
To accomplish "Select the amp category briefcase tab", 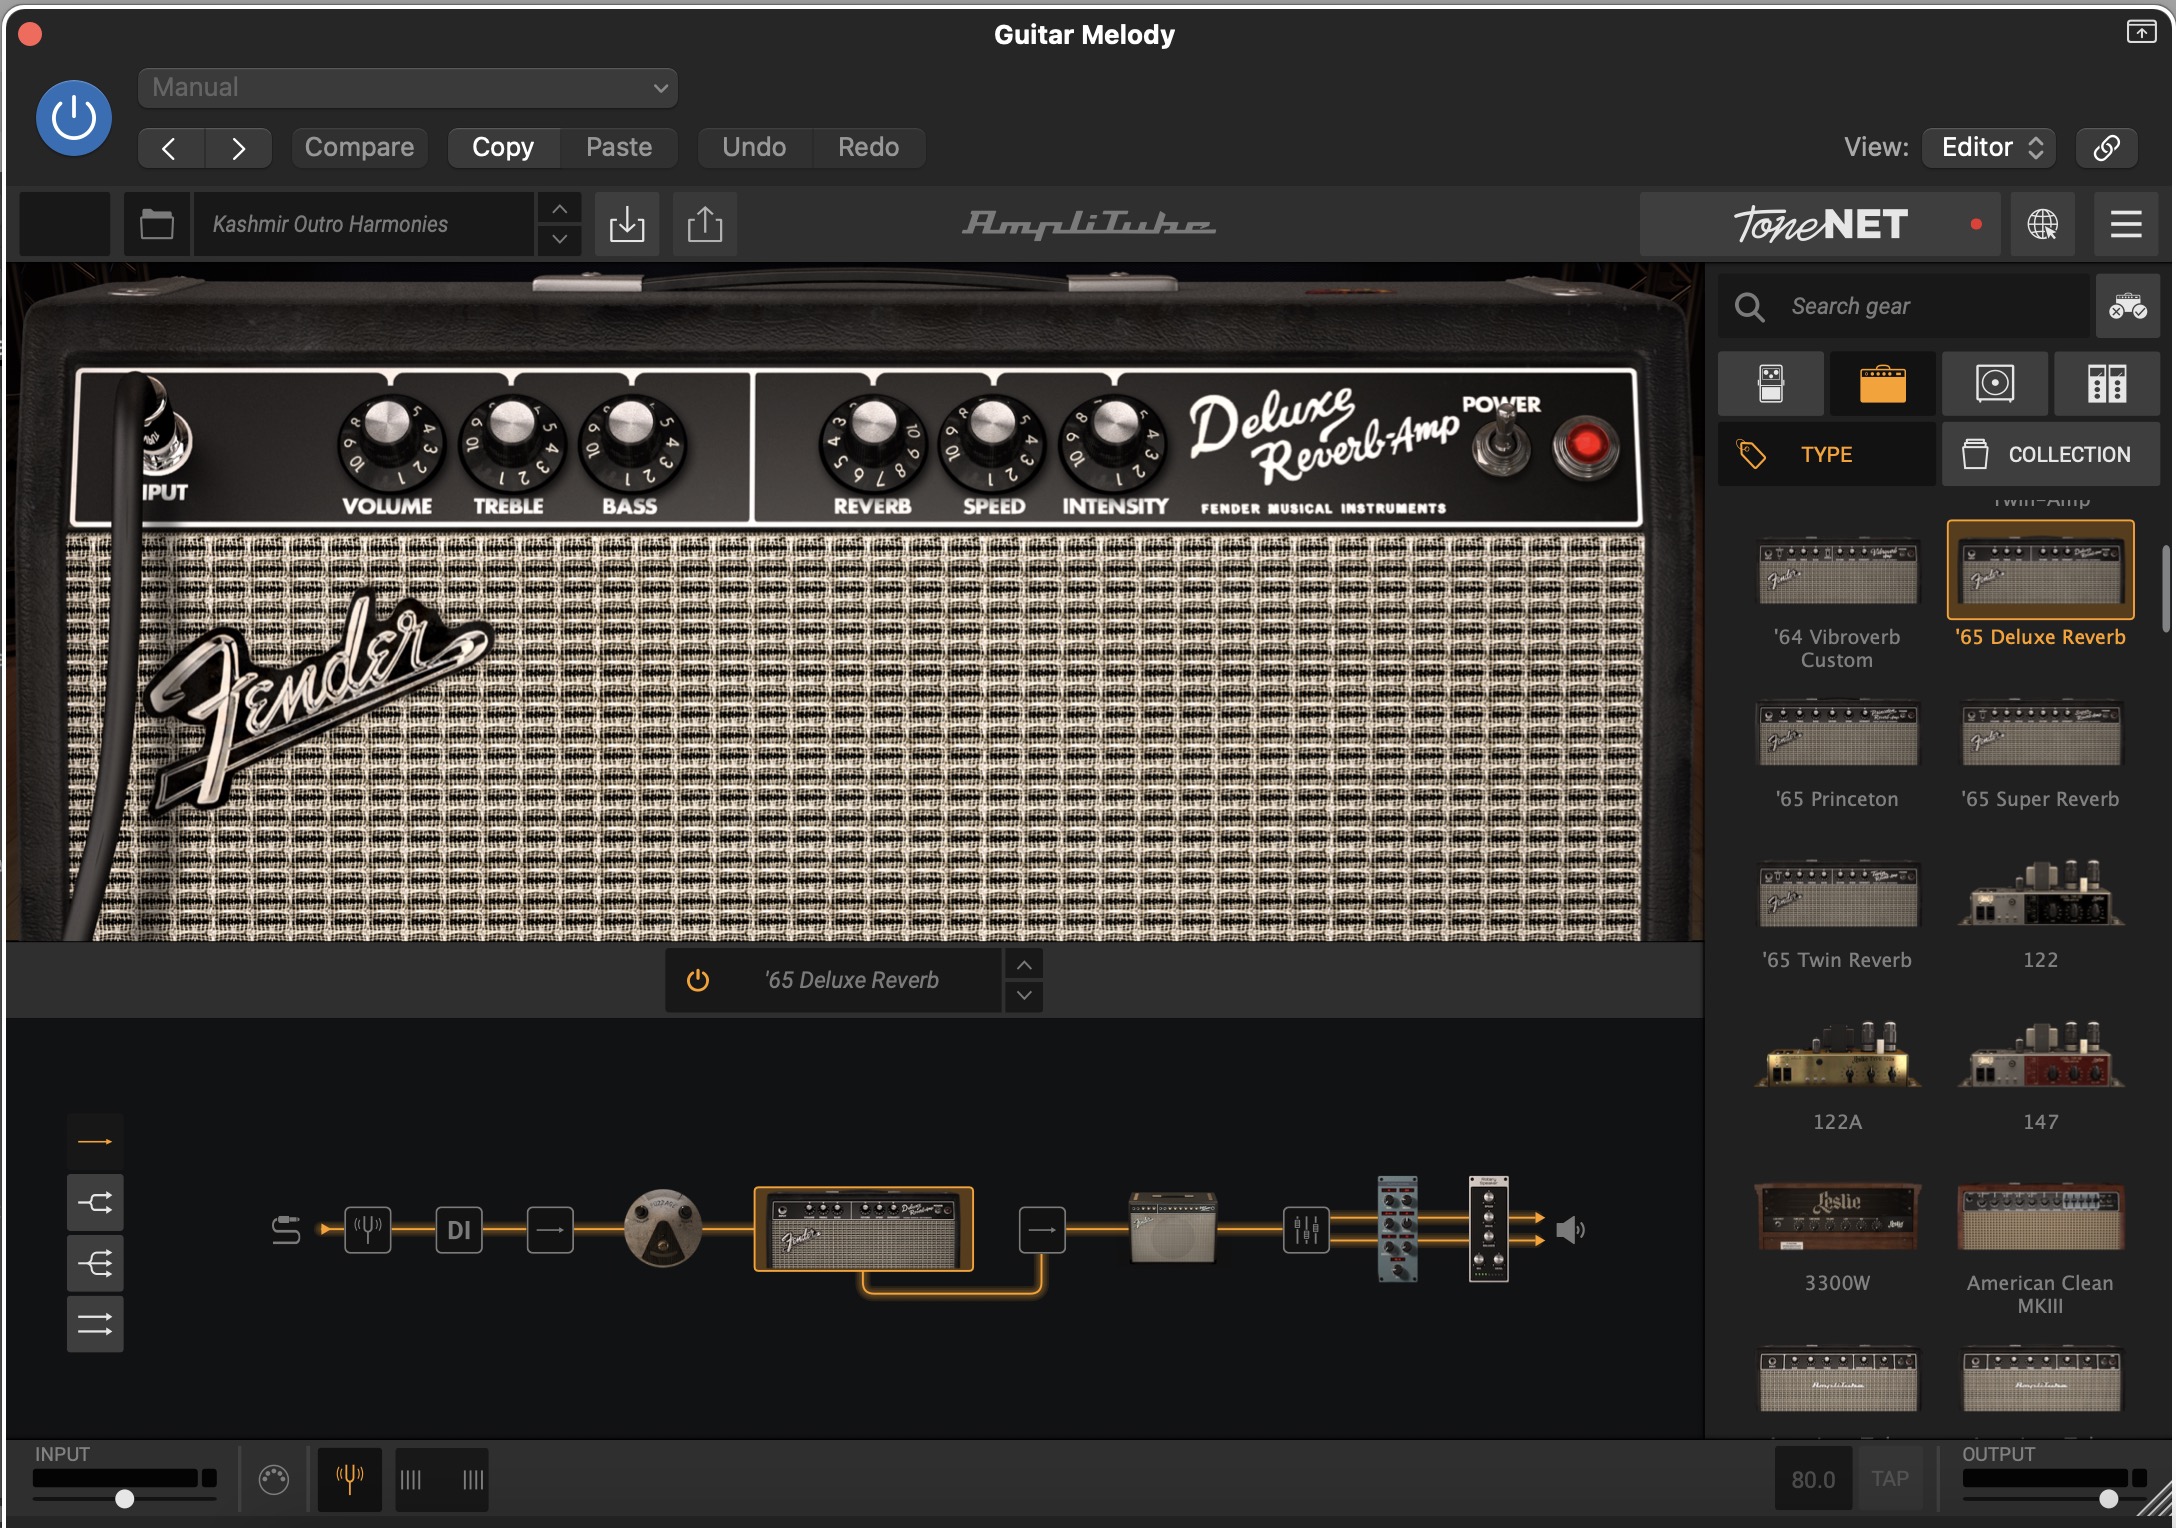I will tap(1882, 384).
